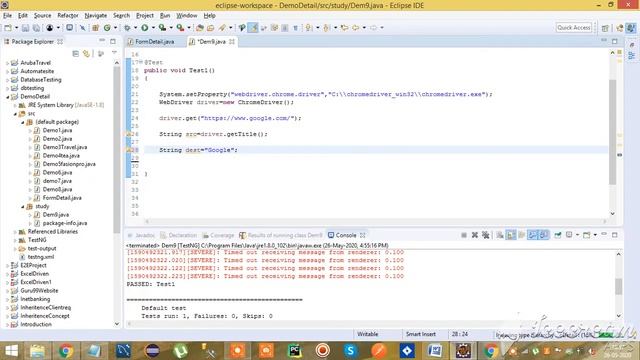The image size is (640, 360).
Task: Select Dem9.java under study package
Action: click(x=56, y=215)
